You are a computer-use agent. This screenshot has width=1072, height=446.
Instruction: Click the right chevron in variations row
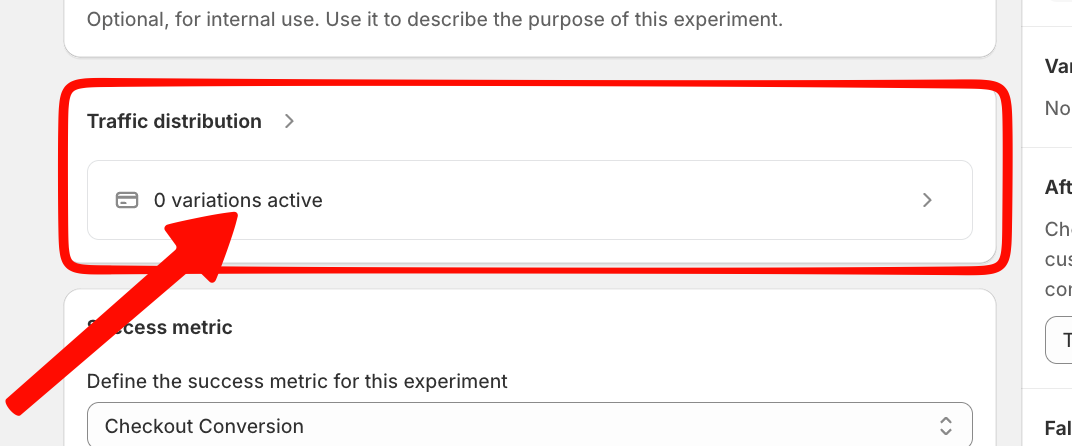[927, 200]
